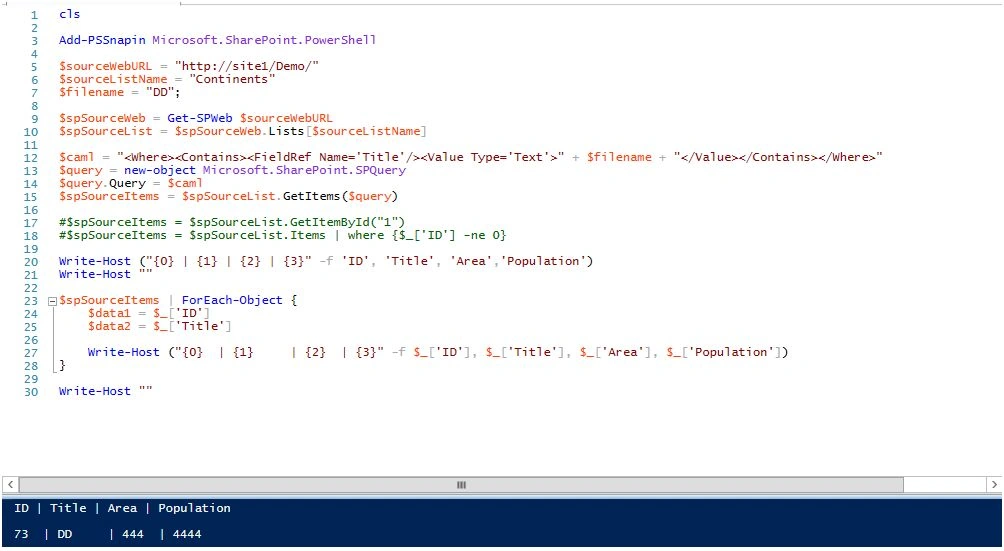Screen dimensions: 1004x551
Task: Collapse the ForEach-Object code block
Action: pyautogui.click(x=53, y=301)
